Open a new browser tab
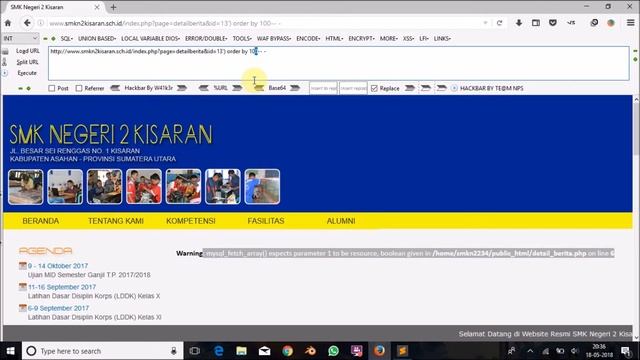Viewport: 640px width, 360px height. 113,7
